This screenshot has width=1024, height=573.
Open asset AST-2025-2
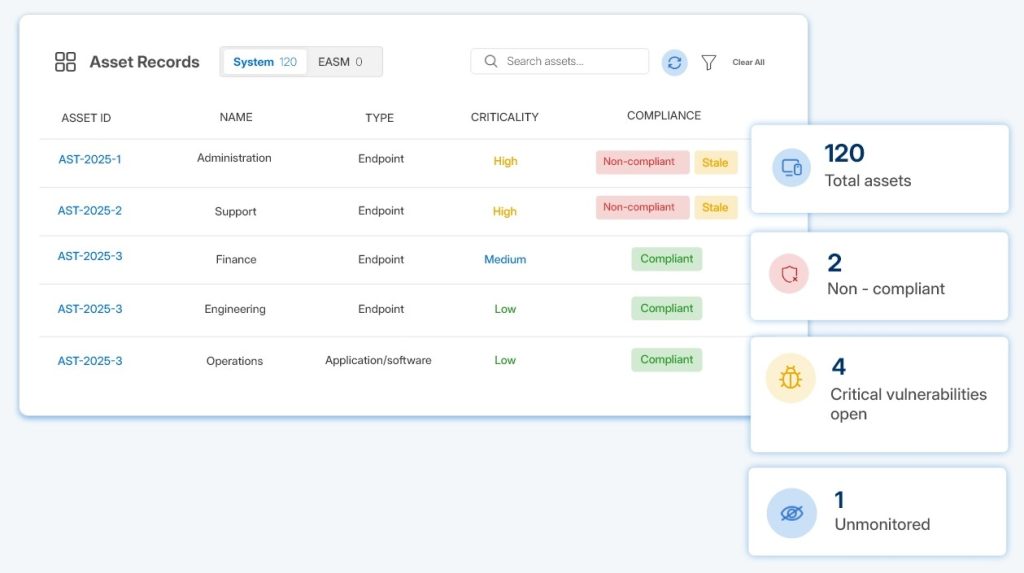89,210
